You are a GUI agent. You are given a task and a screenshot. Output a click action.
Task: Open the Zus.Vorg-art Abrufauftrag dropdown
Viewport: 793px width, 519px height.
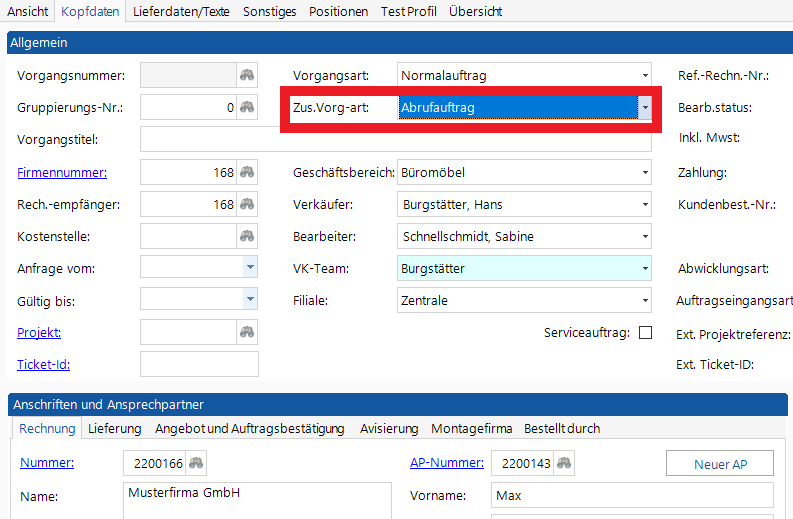point(645,107)
